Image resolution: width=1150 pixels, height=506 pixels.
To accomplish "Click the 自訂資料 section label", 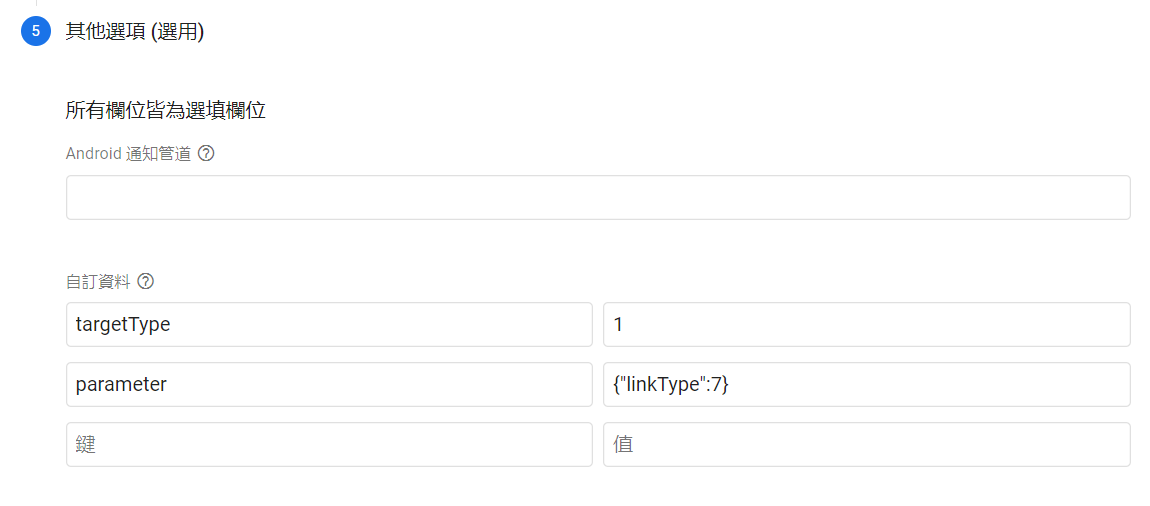I will click(98, 281).
